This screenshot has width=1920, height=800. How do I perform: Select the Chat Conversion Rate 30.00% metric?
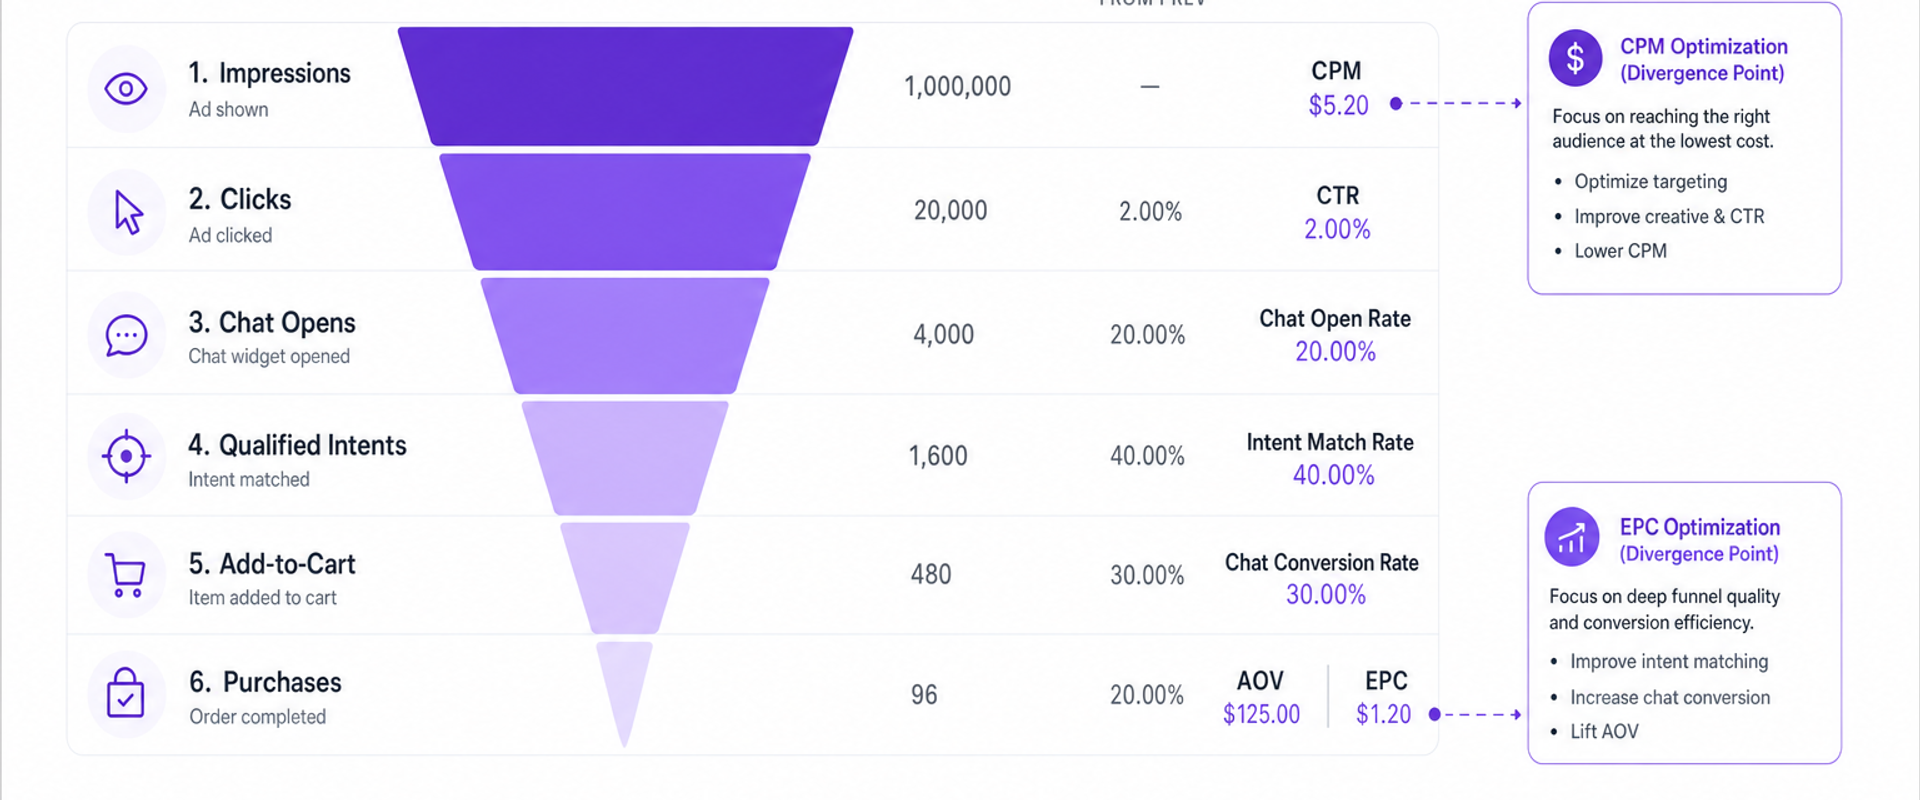(x=1322, y=578)
